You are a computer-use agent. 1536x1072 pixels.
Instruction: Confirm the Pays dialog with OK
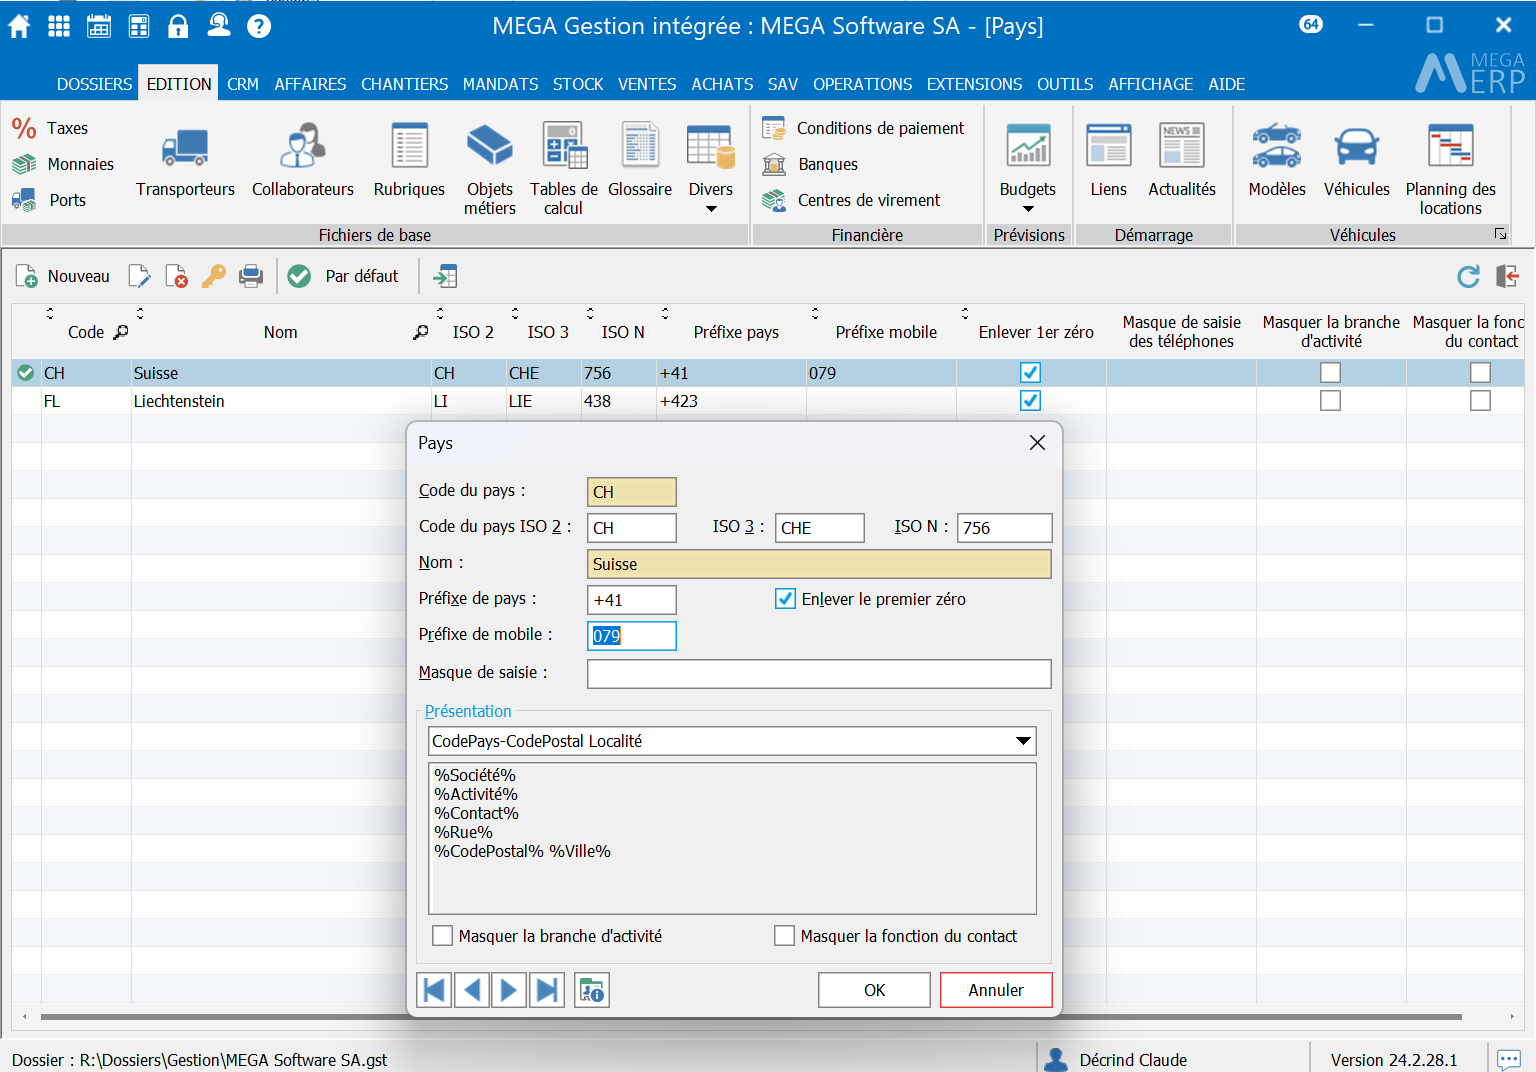[x=874, y=990]
